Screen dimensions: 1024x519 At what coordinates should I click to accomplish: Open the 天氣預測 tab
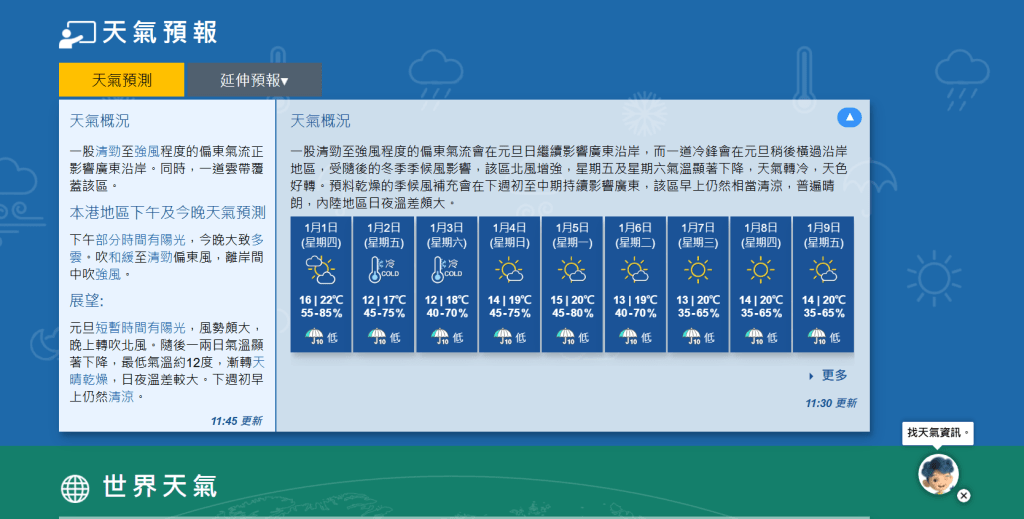121,80
